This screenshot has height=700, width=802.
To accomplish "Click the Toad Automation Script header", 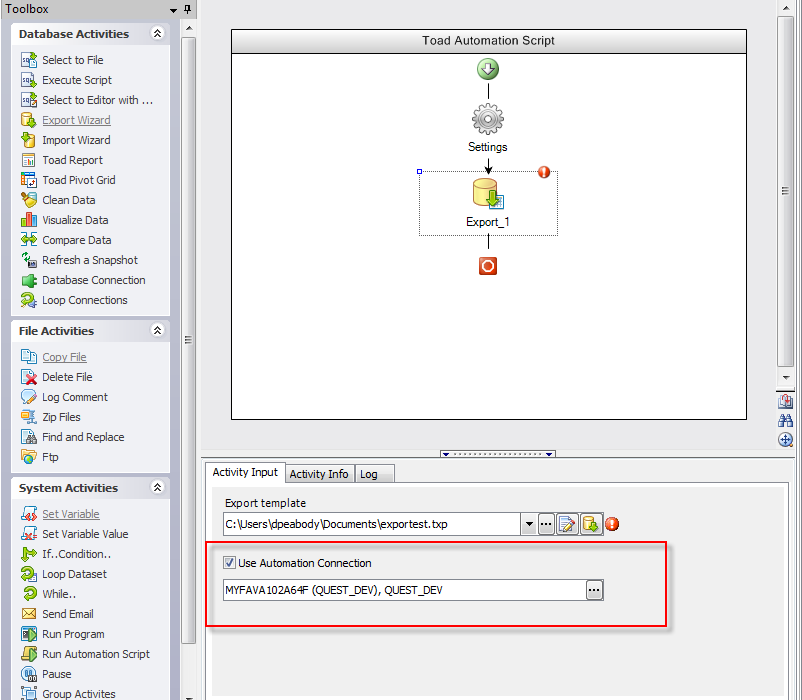I will [488, 41].
